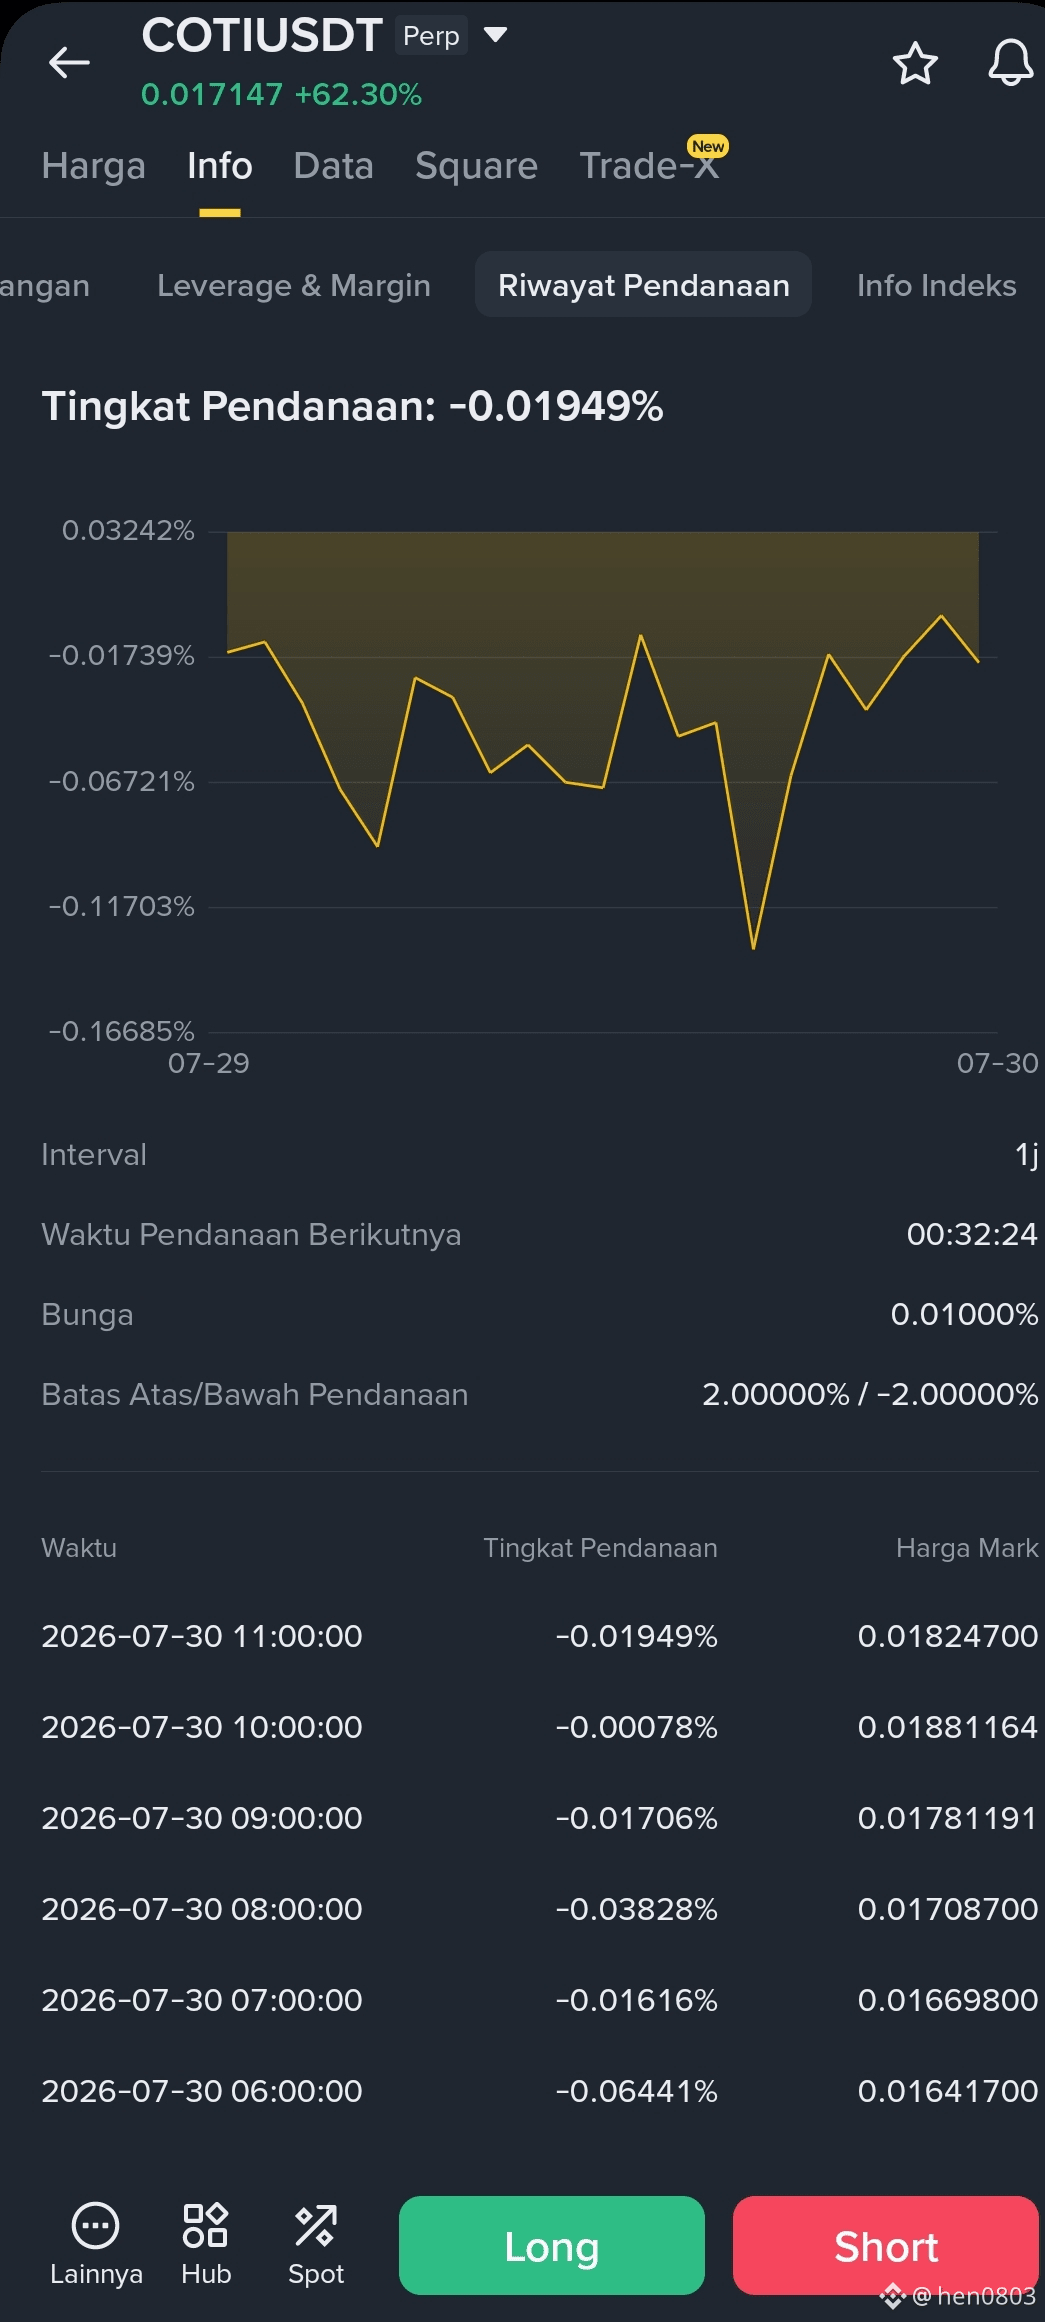
Task: Tap the back arrow icon
Action: (69, 63)
